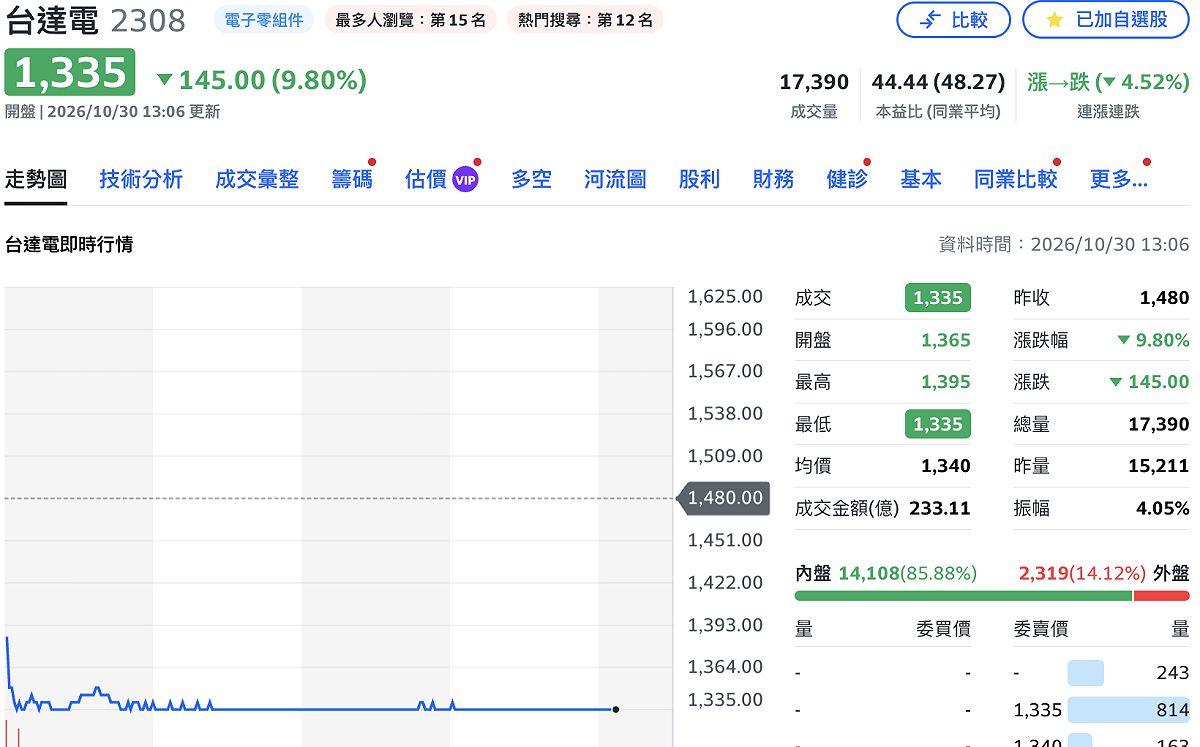The image size is (1200, 747).
Task: Click the 最高 value 1,395
Action: point(946,382)
